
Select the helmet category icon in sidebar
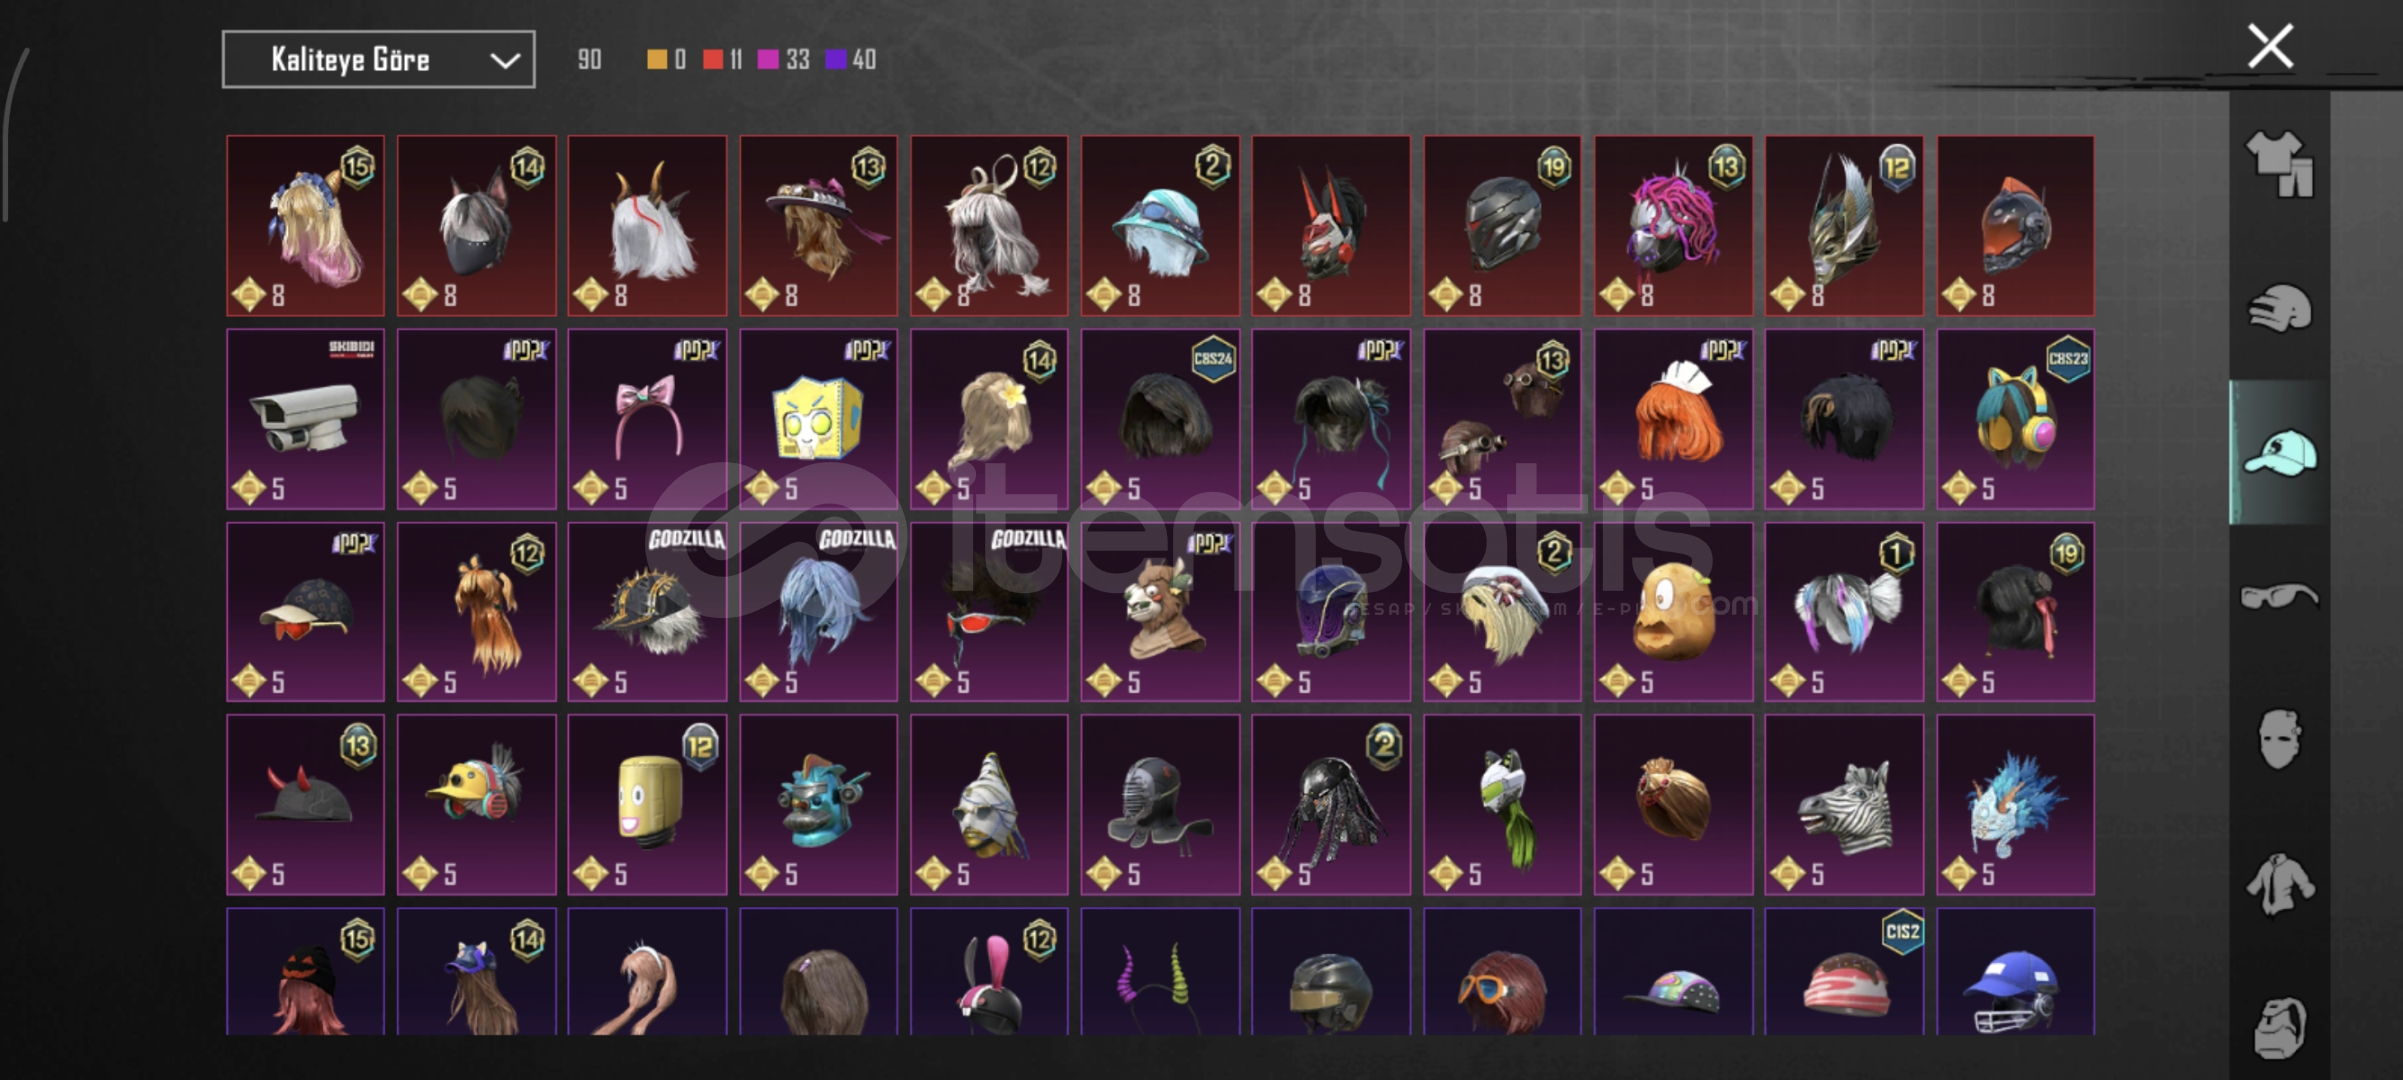click(2280, 308)
